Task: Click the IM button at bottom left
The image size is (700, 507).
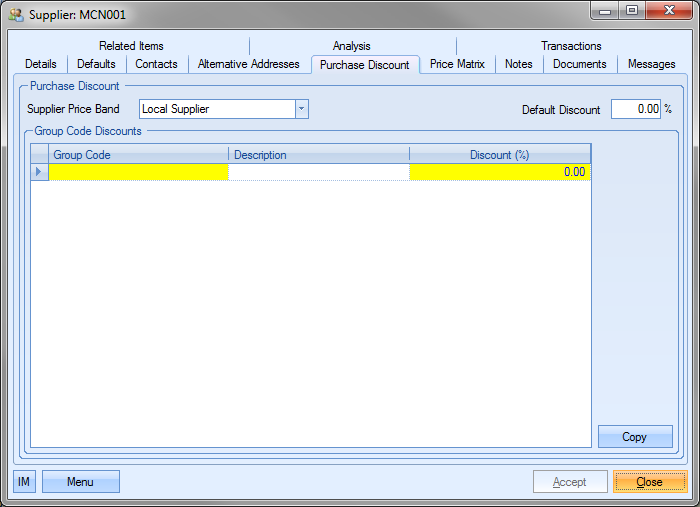Action: [x=24, y=482]
